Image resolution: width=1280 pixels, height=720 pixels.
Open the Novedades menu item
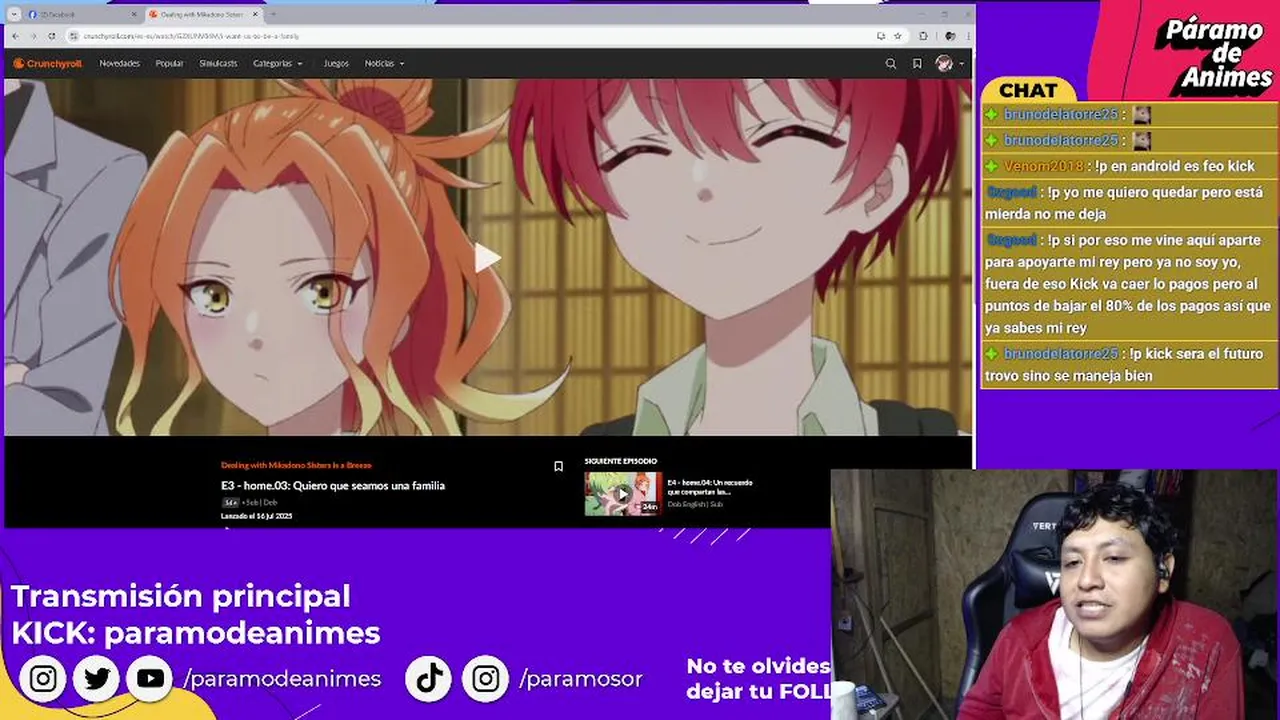tap(120, 63)
